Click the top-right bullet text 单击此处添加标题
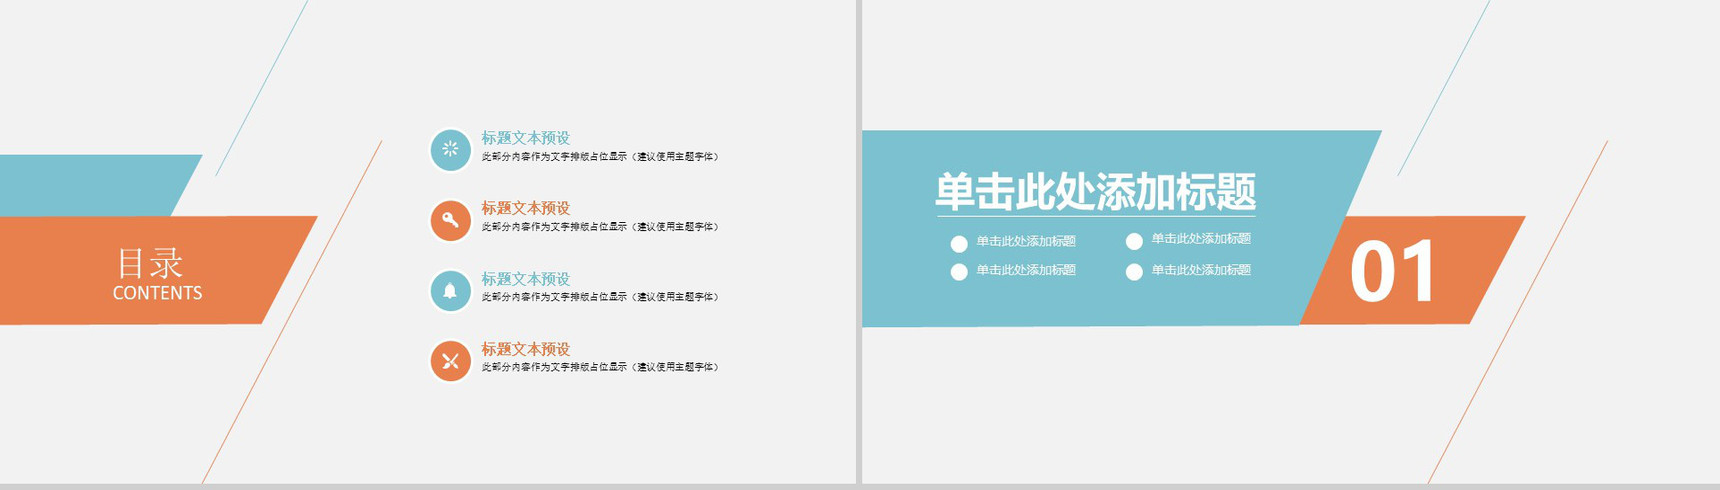The height and width of the screenshot is (490, 1720). point(1200,239)
